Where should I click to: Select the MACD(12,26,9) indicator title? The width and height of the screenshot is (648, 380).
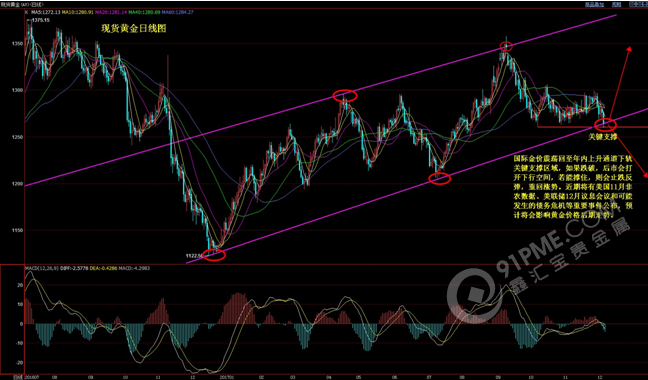(x=42, y=268)
